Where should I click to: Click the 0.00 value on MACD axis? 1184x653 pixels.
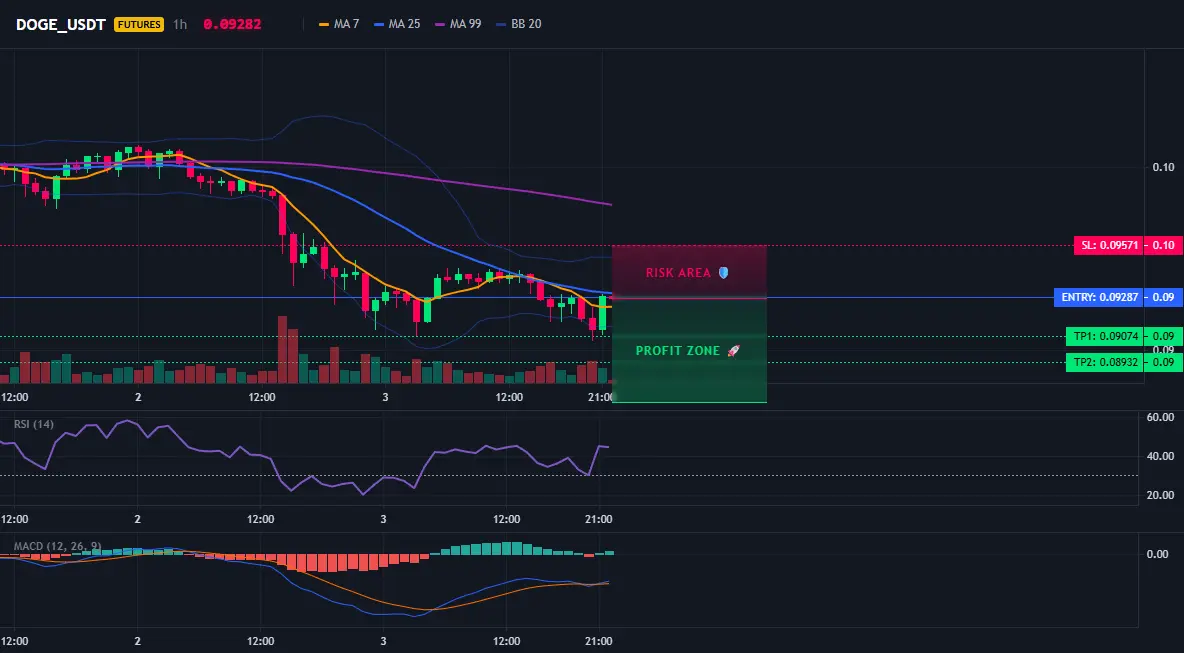pyautogui.click(x=1158, y=554)
